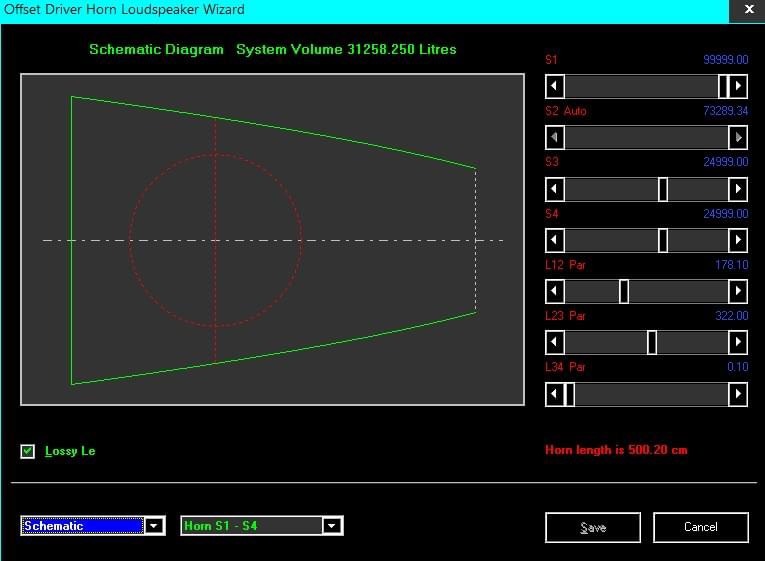Click the S1 slider left arrow
The image size is (765, 561).
point(555,86)
